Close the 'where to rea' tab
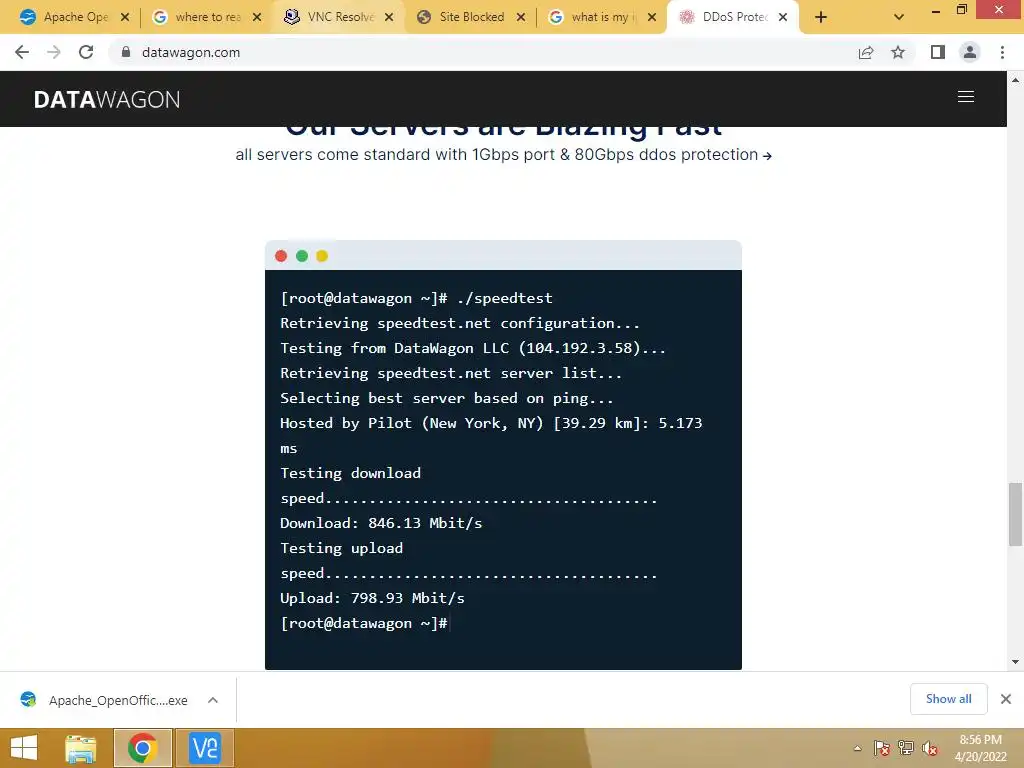 pyautogui.click(x=257, y=17)
